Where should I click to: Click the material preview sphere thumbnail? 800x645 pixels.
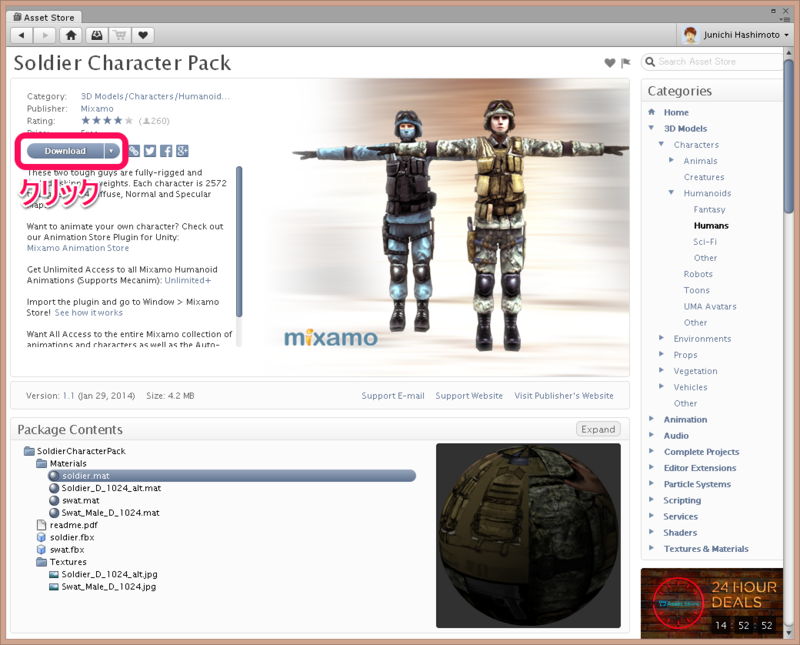point(528,535)
